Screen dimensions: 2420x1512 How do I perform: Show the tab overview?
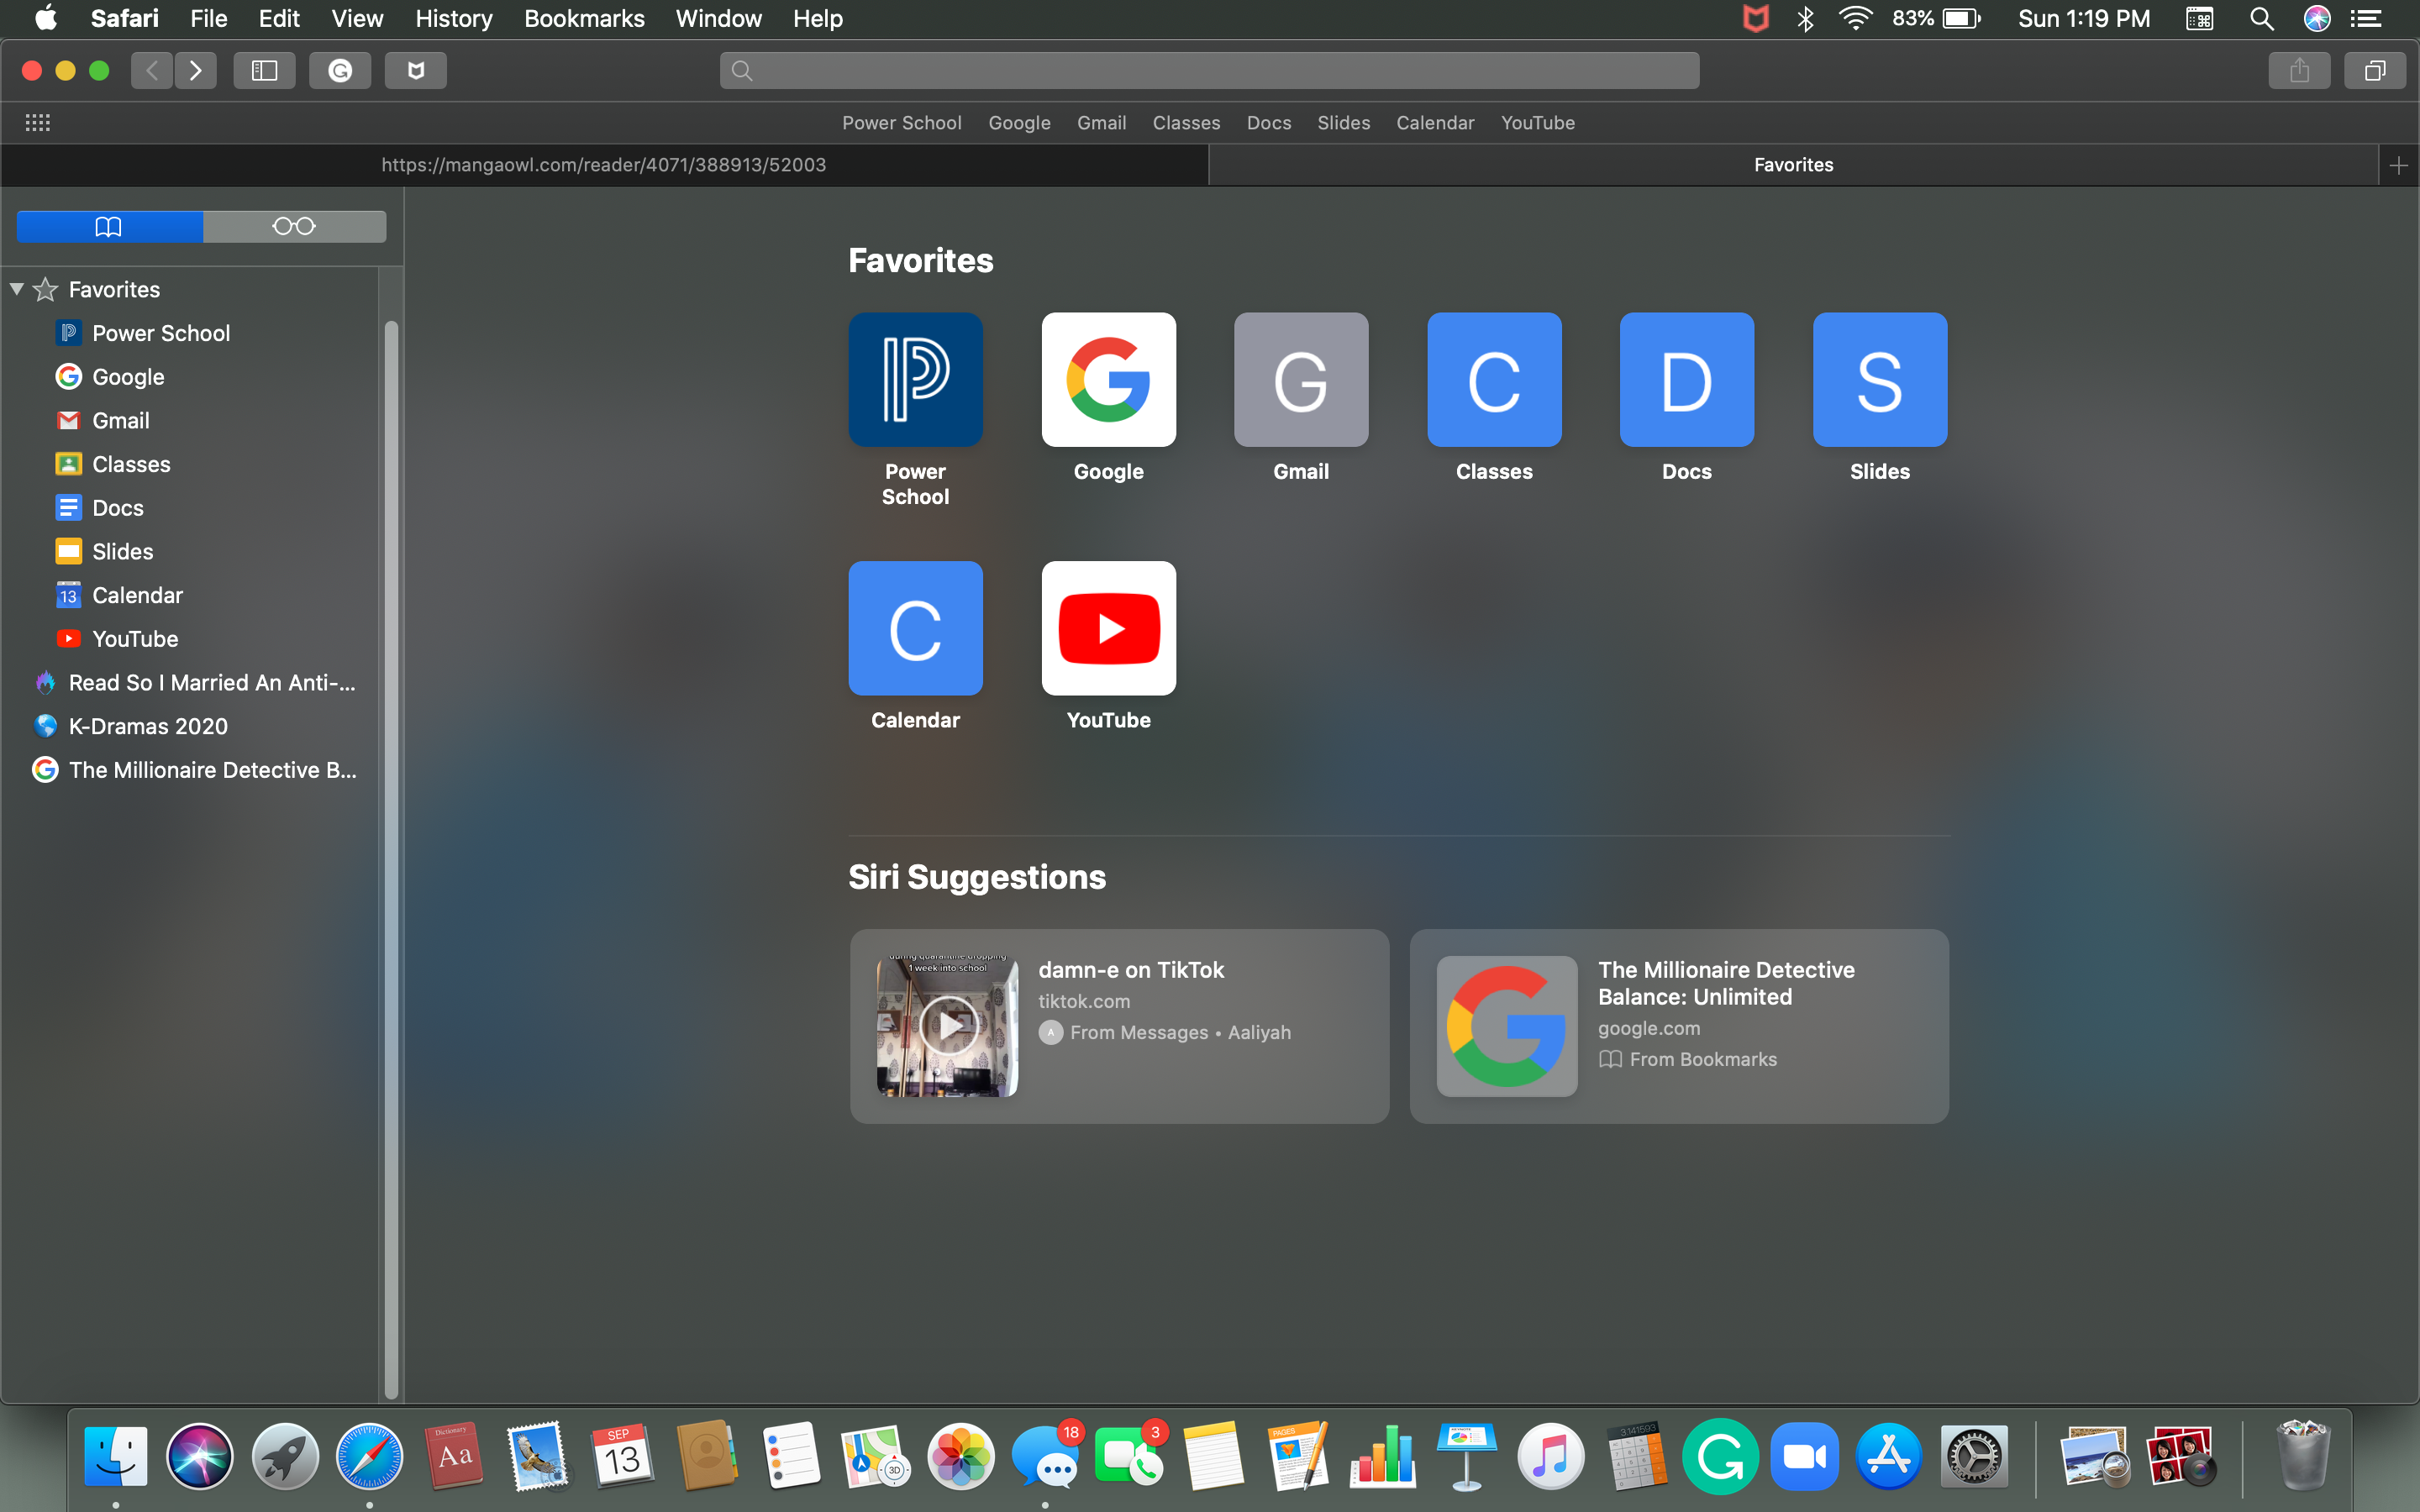pos(2374,70)
